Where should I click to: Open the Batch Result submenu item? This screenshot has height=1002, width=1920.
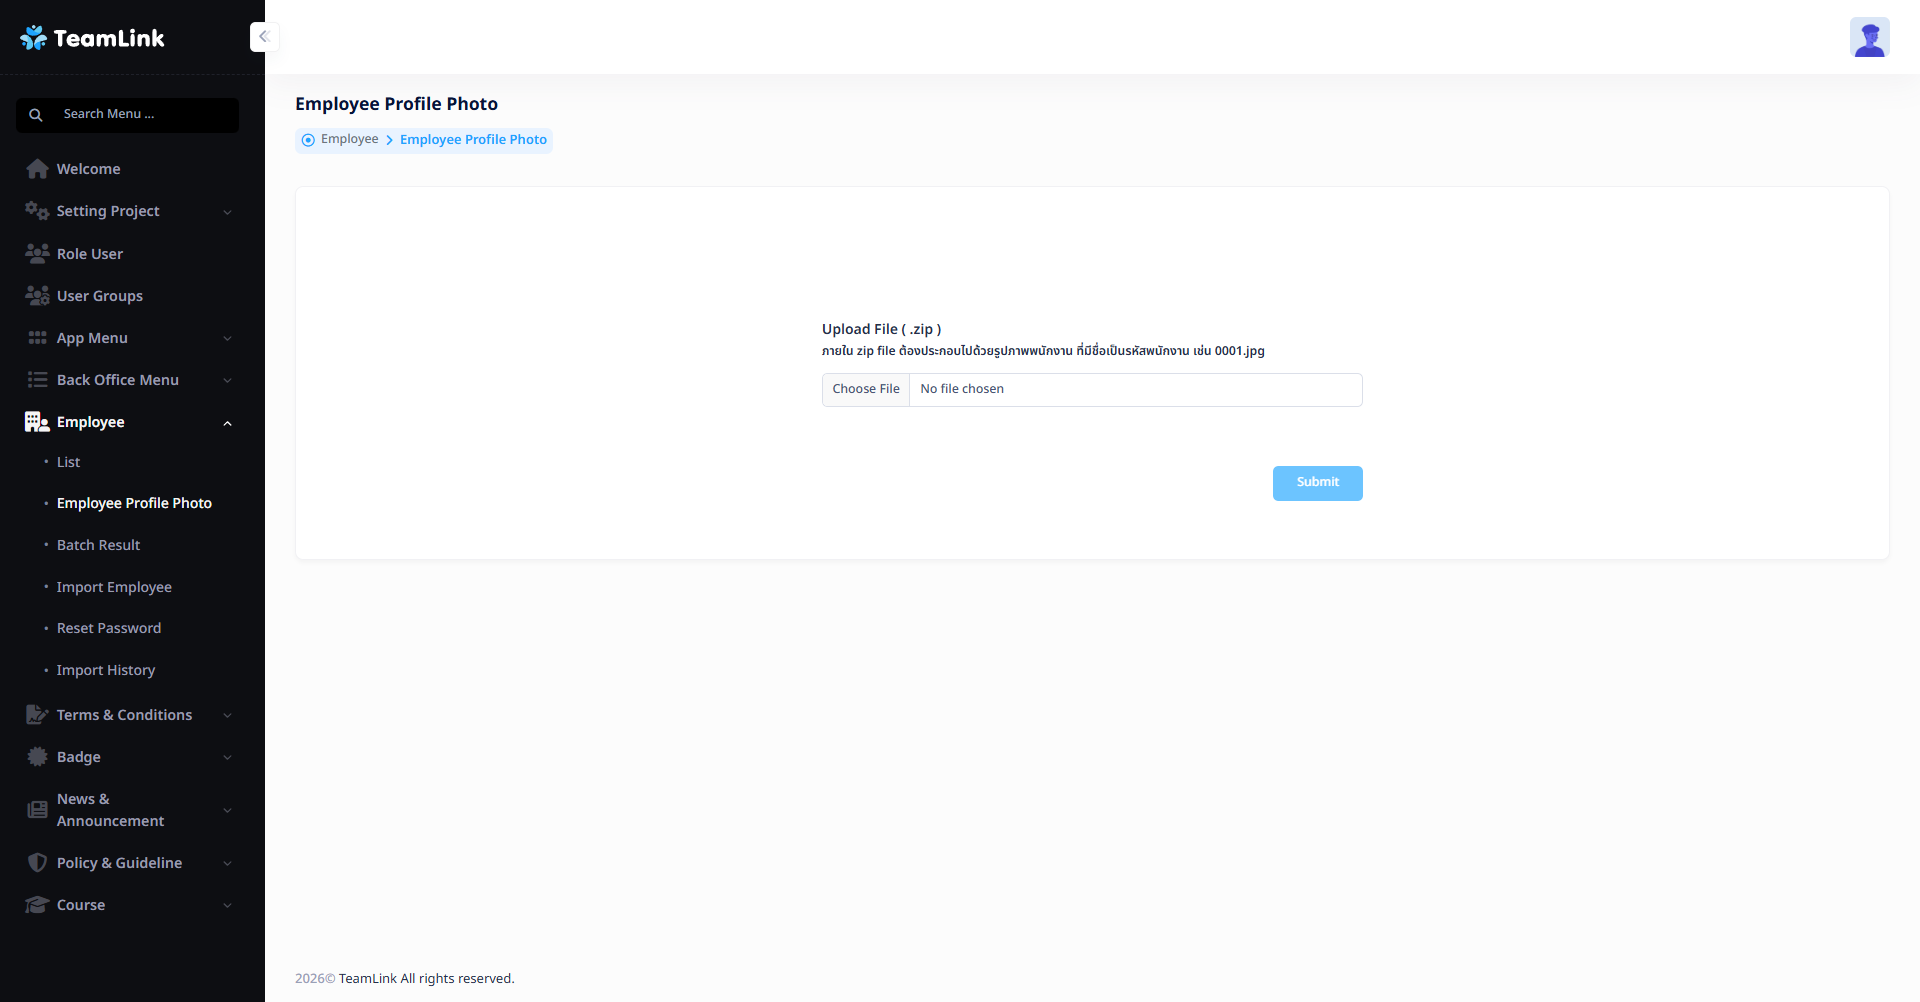[x=98, y=545]
